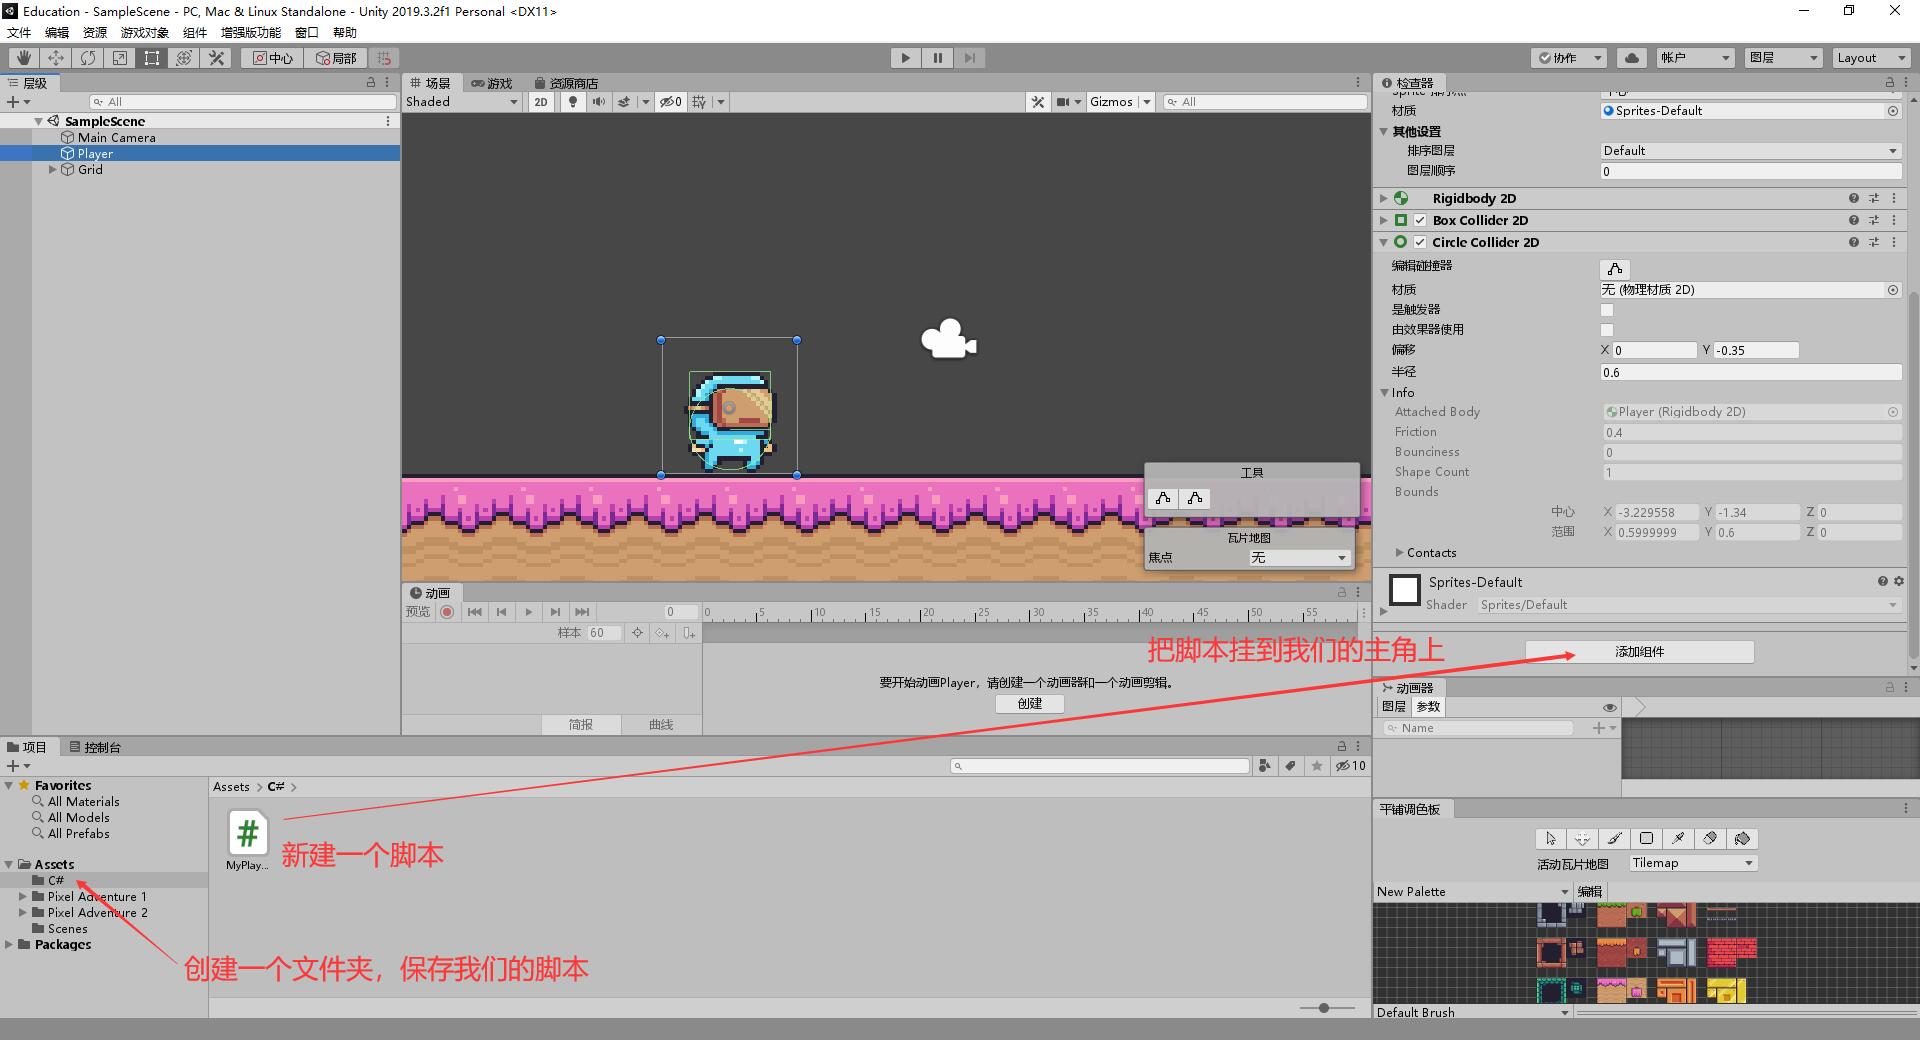1920x1040 pixels.
Task: Switch animation view to 简报 (Dopesheet)
Action: 581,725
